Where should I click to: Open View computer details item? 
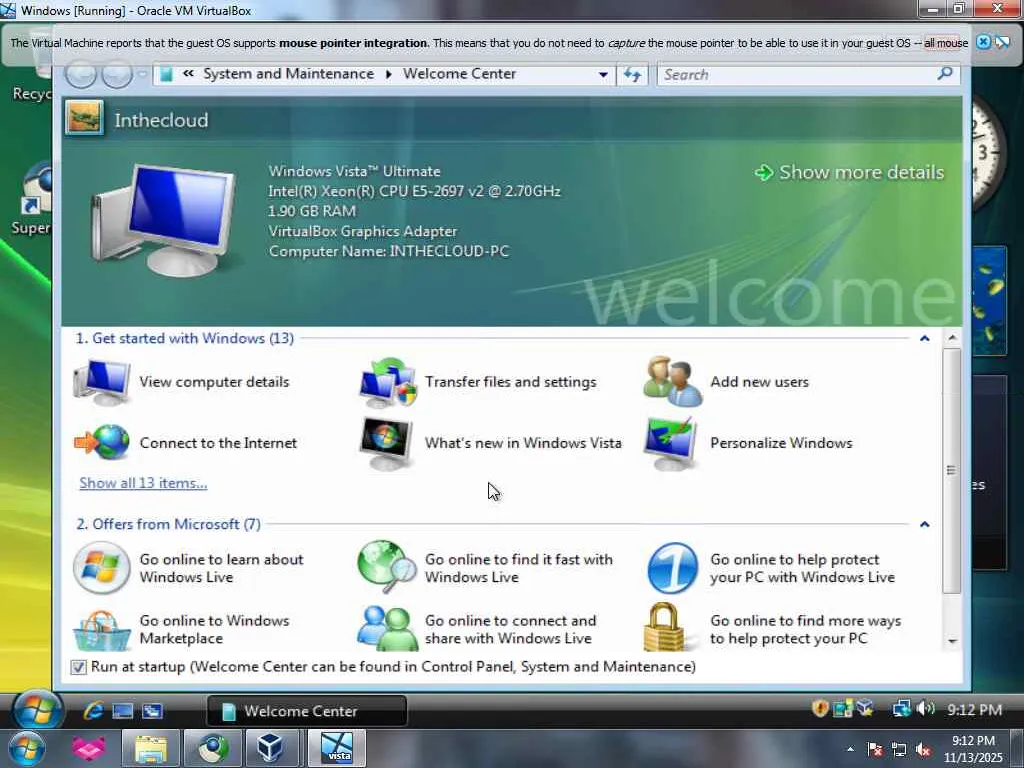tap(182, 382)
